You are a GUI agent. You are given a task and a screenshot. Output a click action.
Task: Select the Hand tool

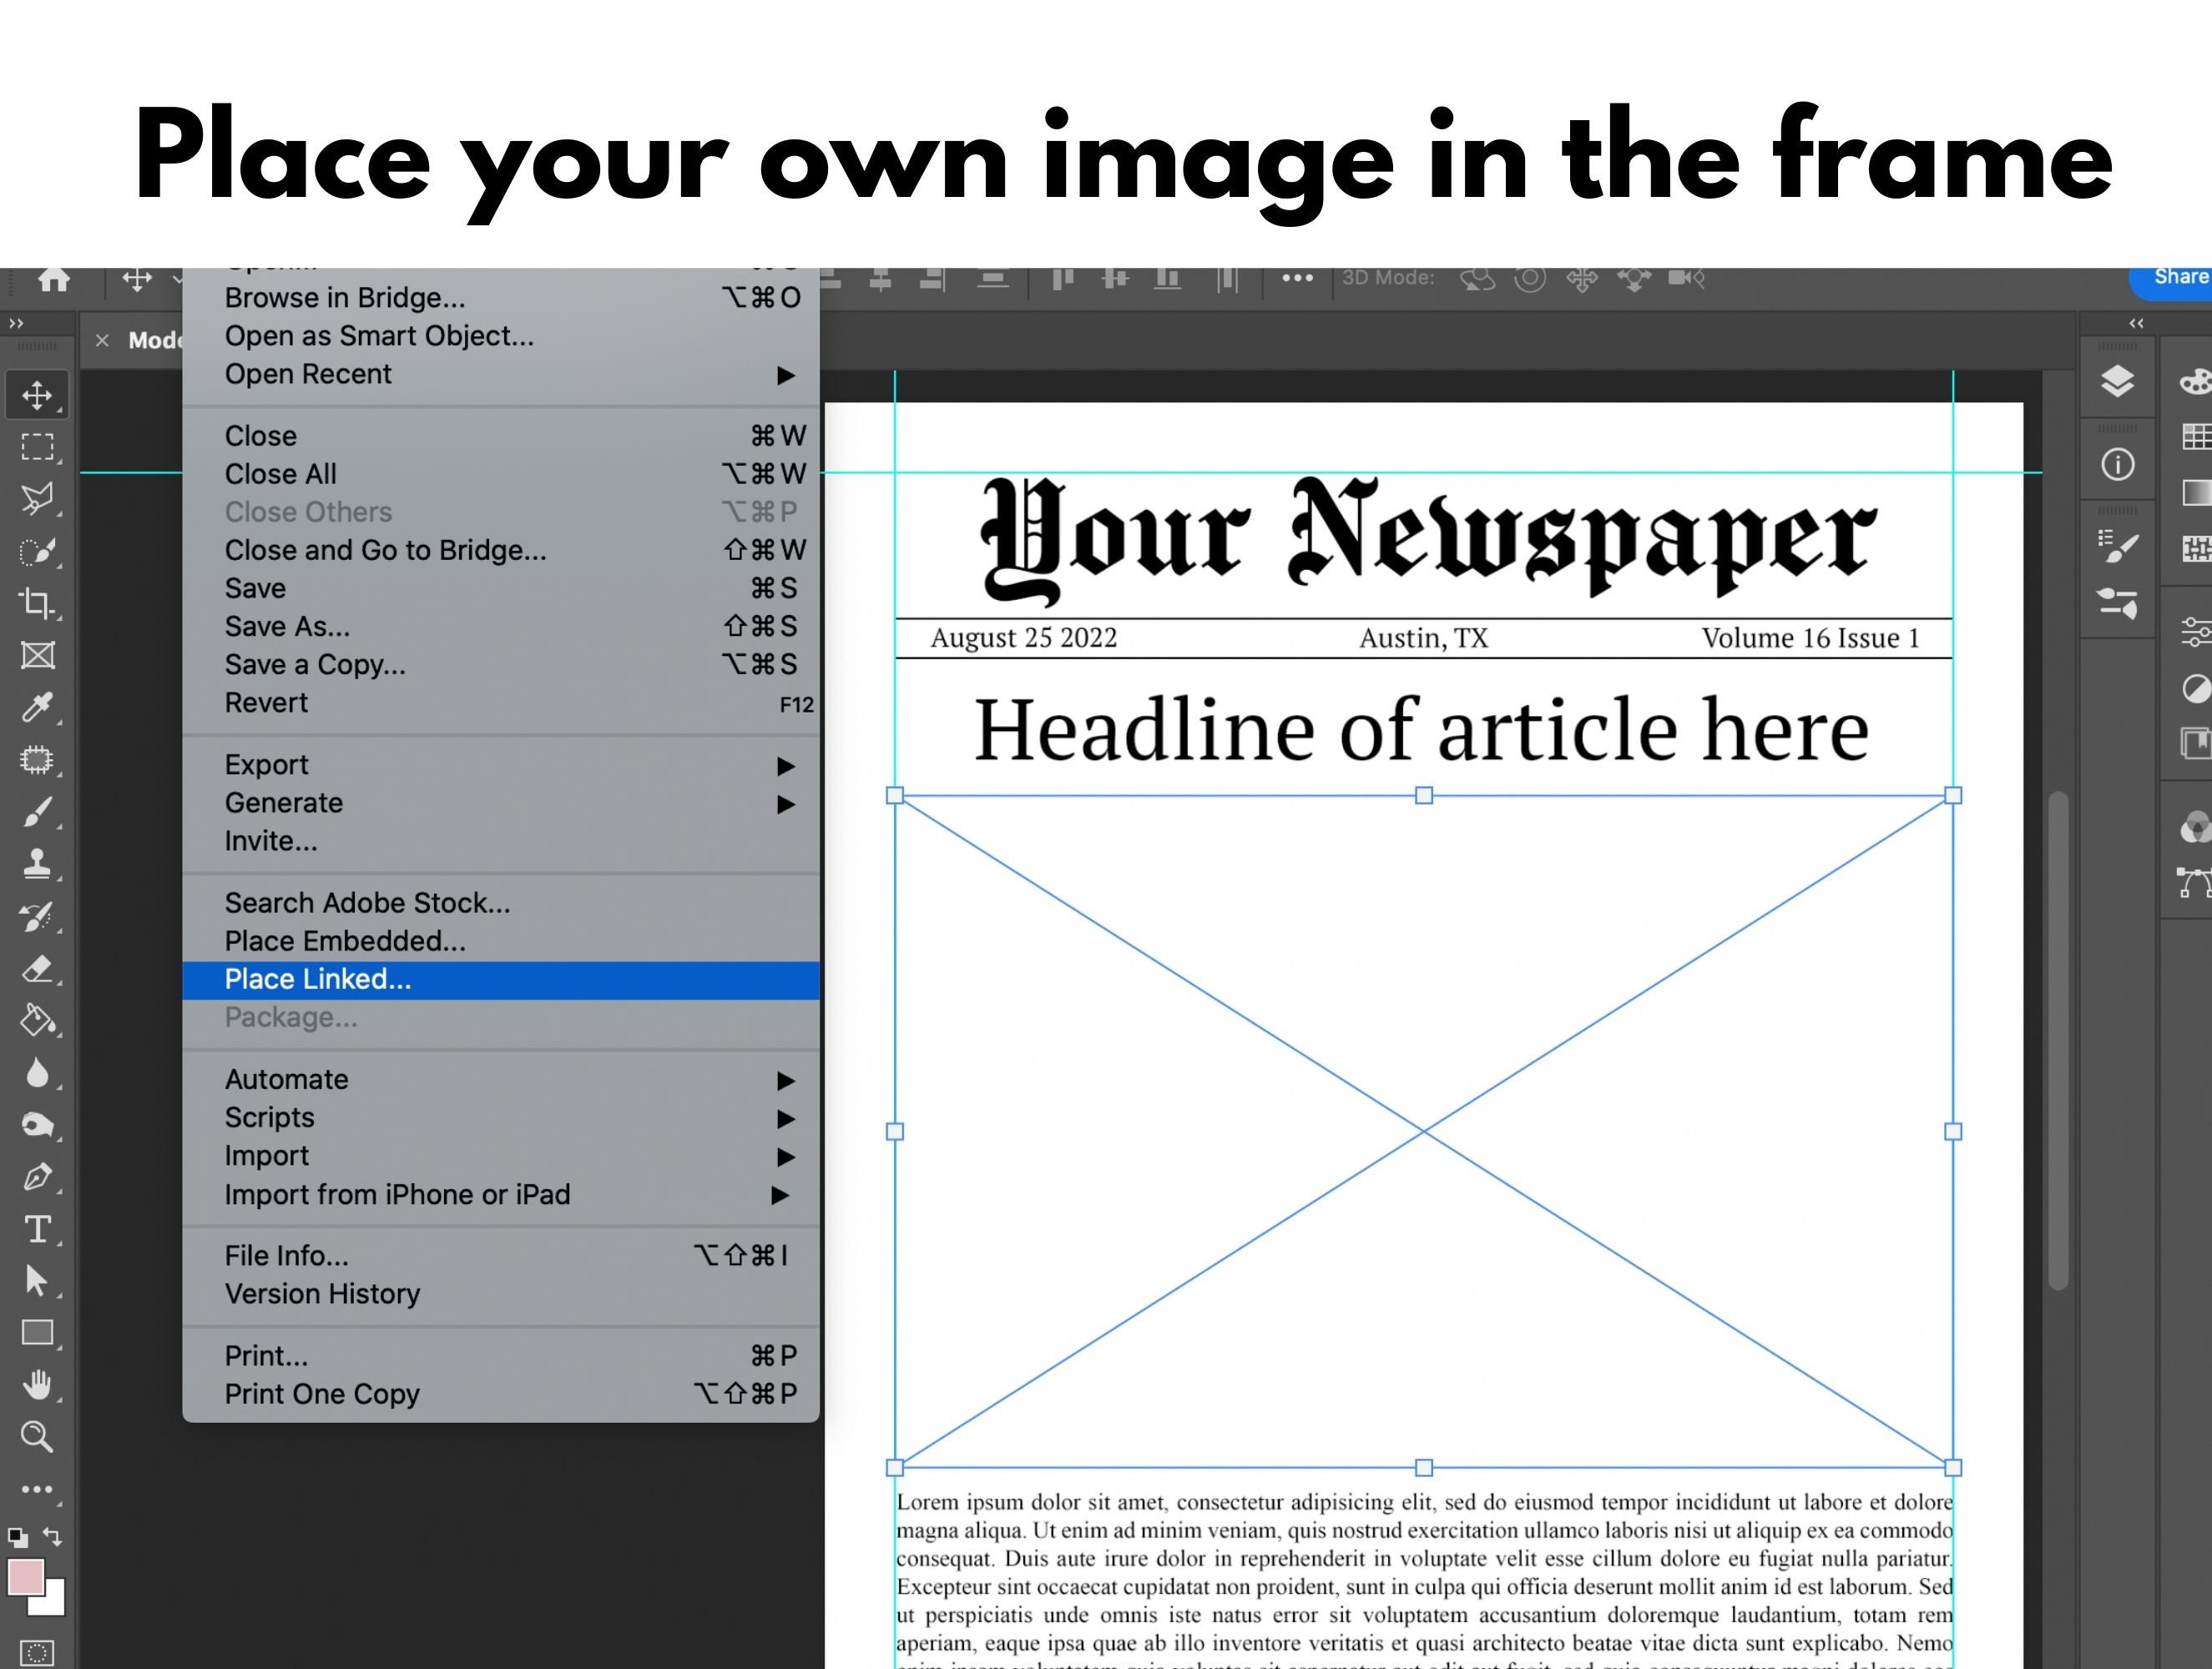[38, 1385]
